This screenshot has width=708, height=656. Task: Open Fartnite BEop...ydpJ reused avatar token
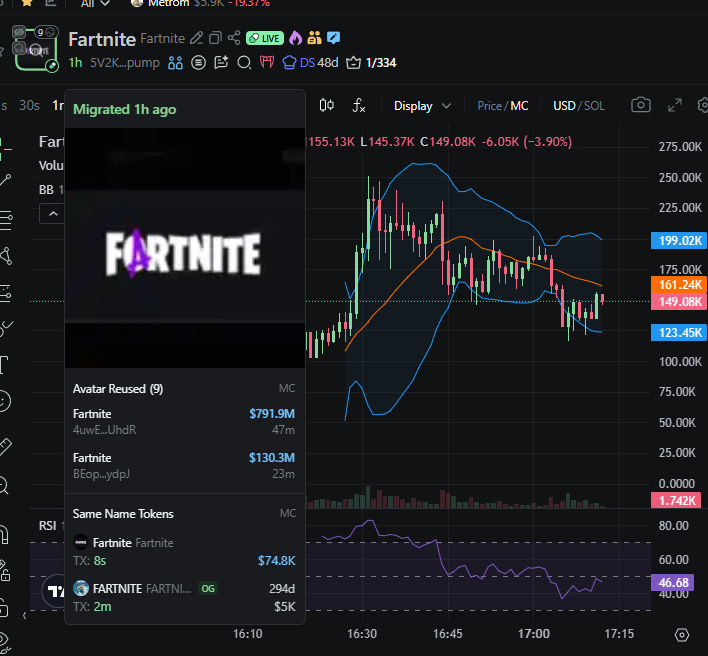[184, 465]
